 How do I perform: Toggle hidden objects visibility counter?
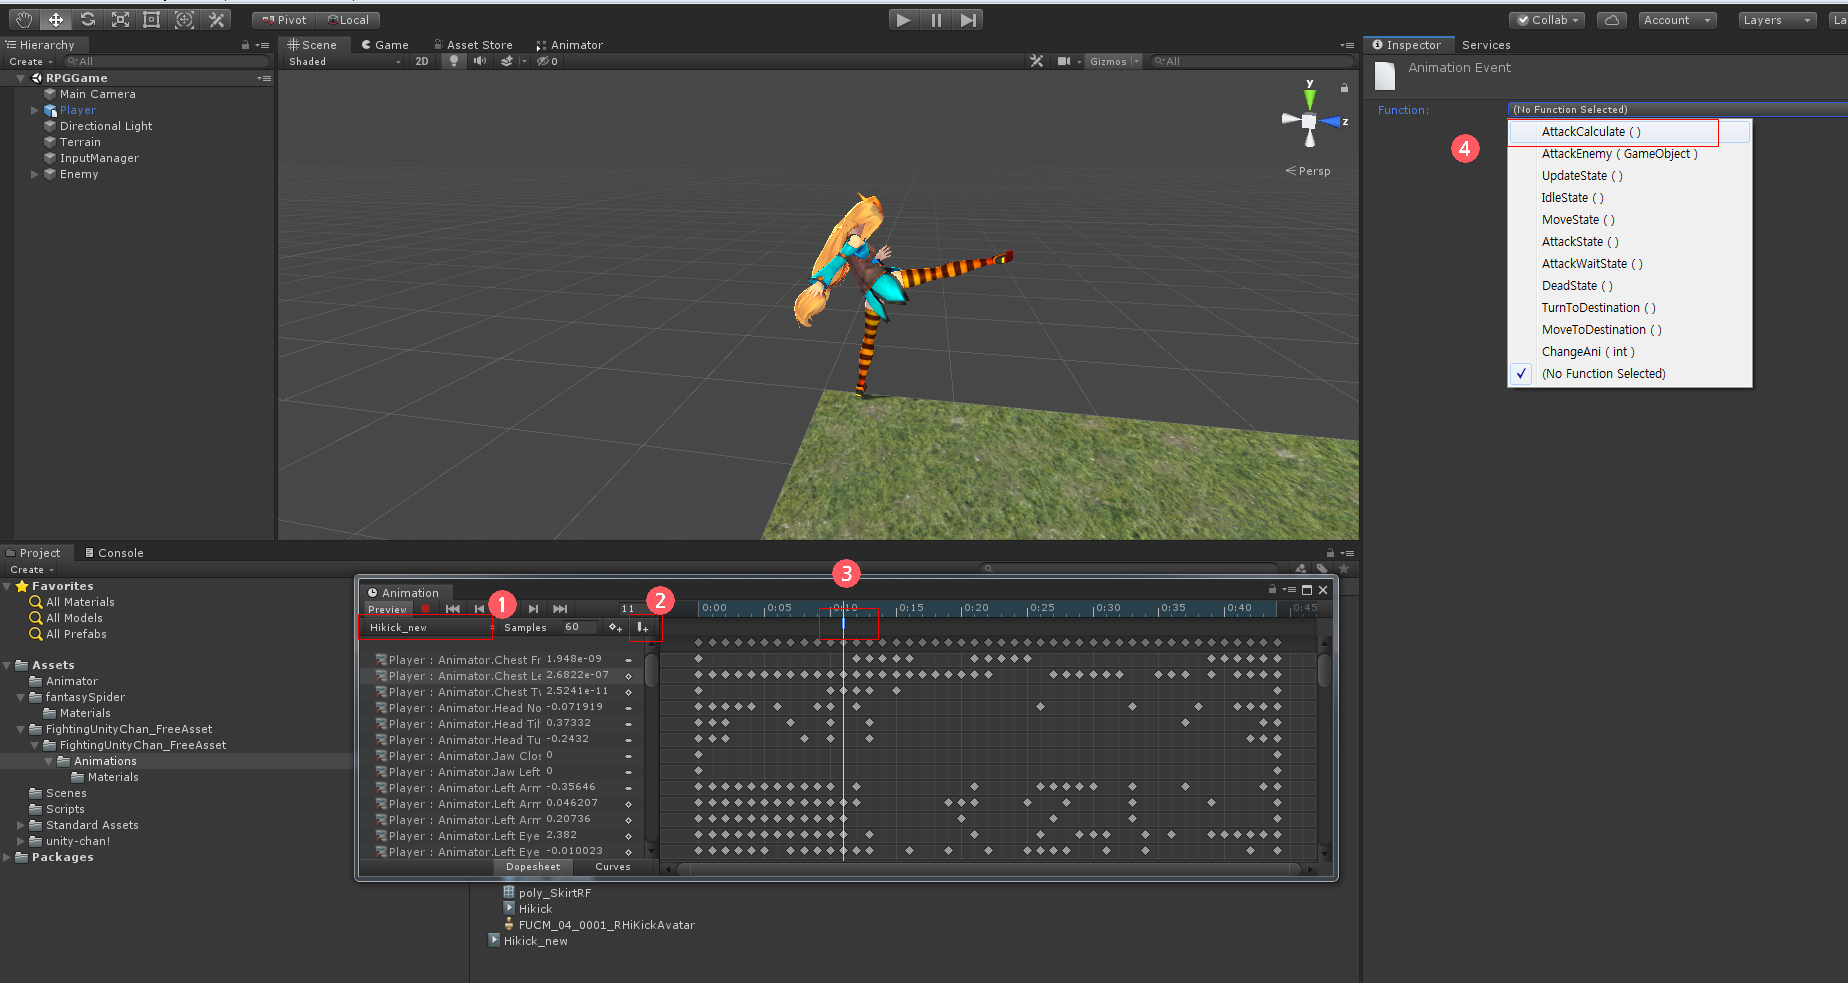click(x=548, y=62)
